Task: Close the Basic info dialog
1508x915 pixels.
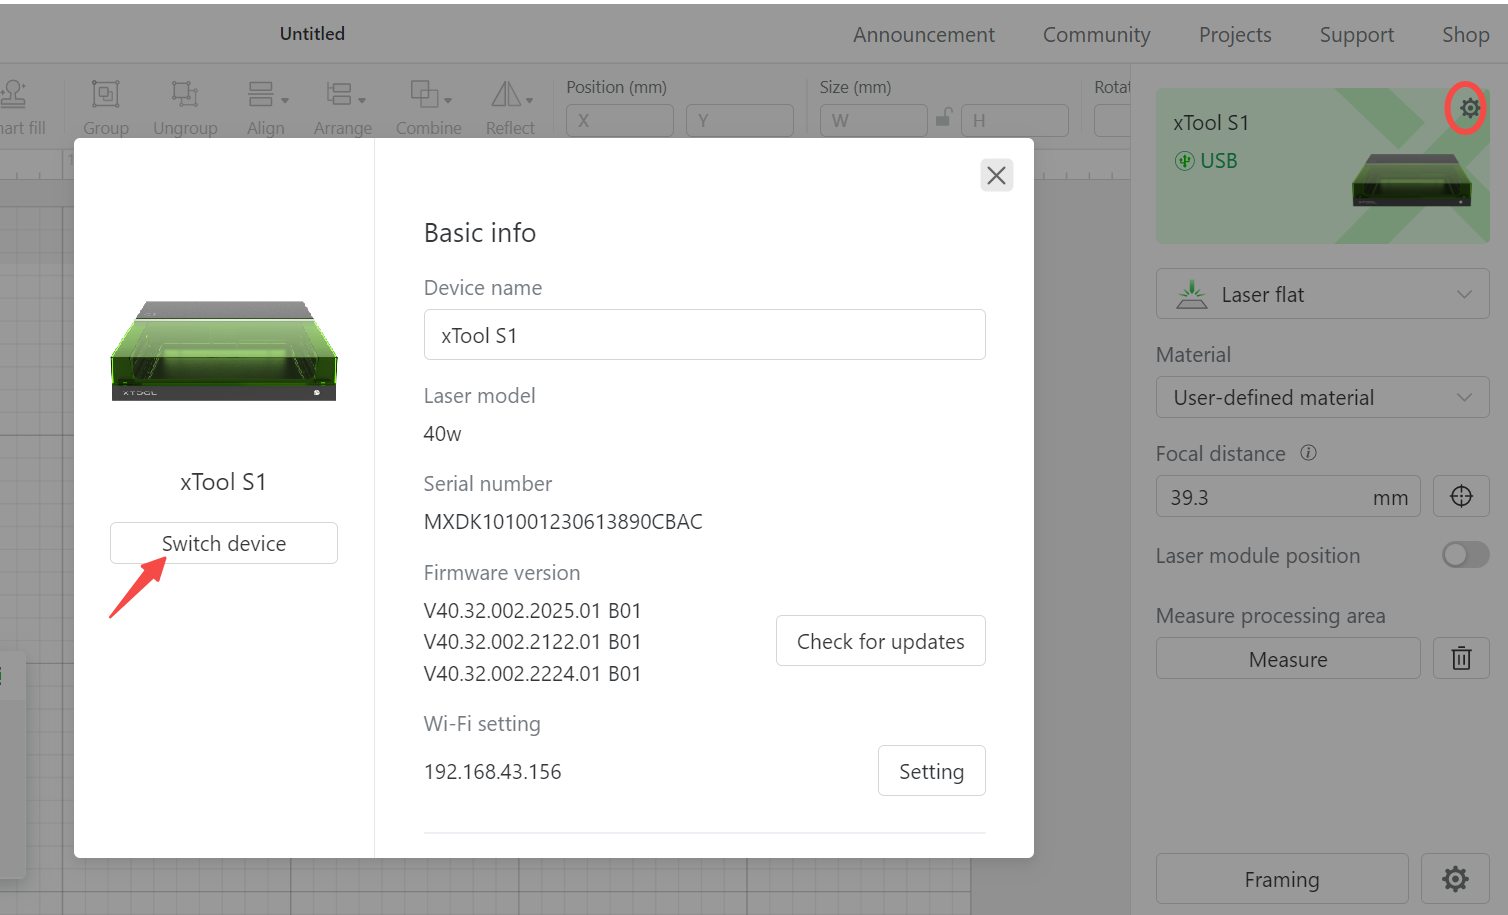Action: point(996,175)
